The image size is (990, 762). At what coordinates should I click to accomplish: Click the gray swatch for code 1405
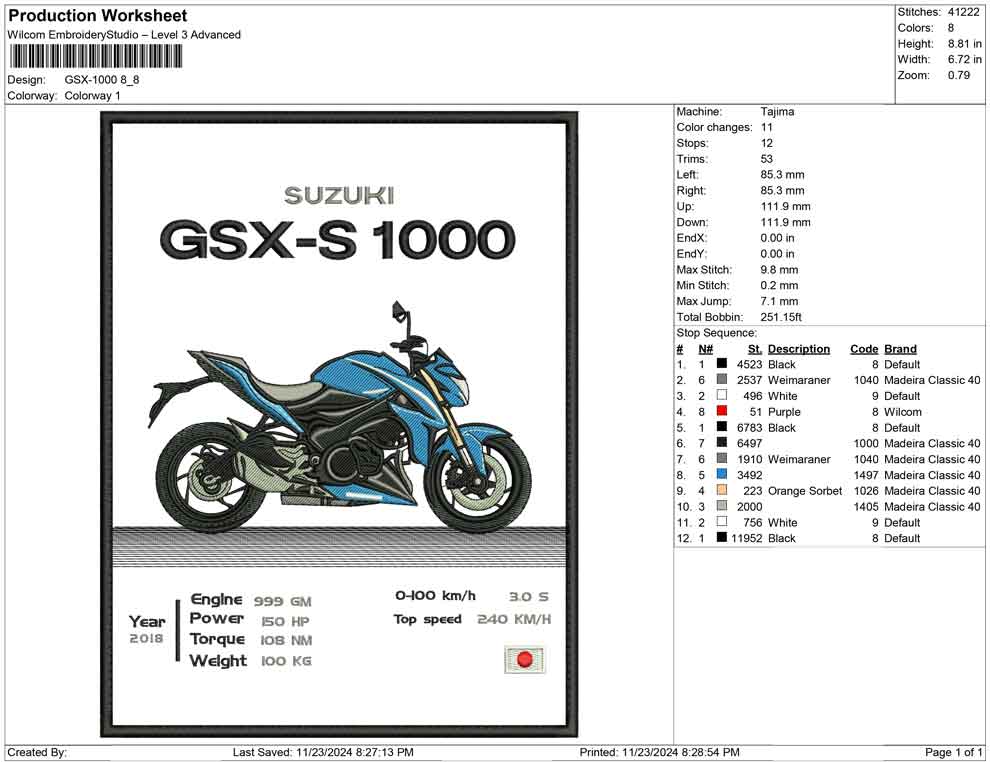tap(722, 507)
